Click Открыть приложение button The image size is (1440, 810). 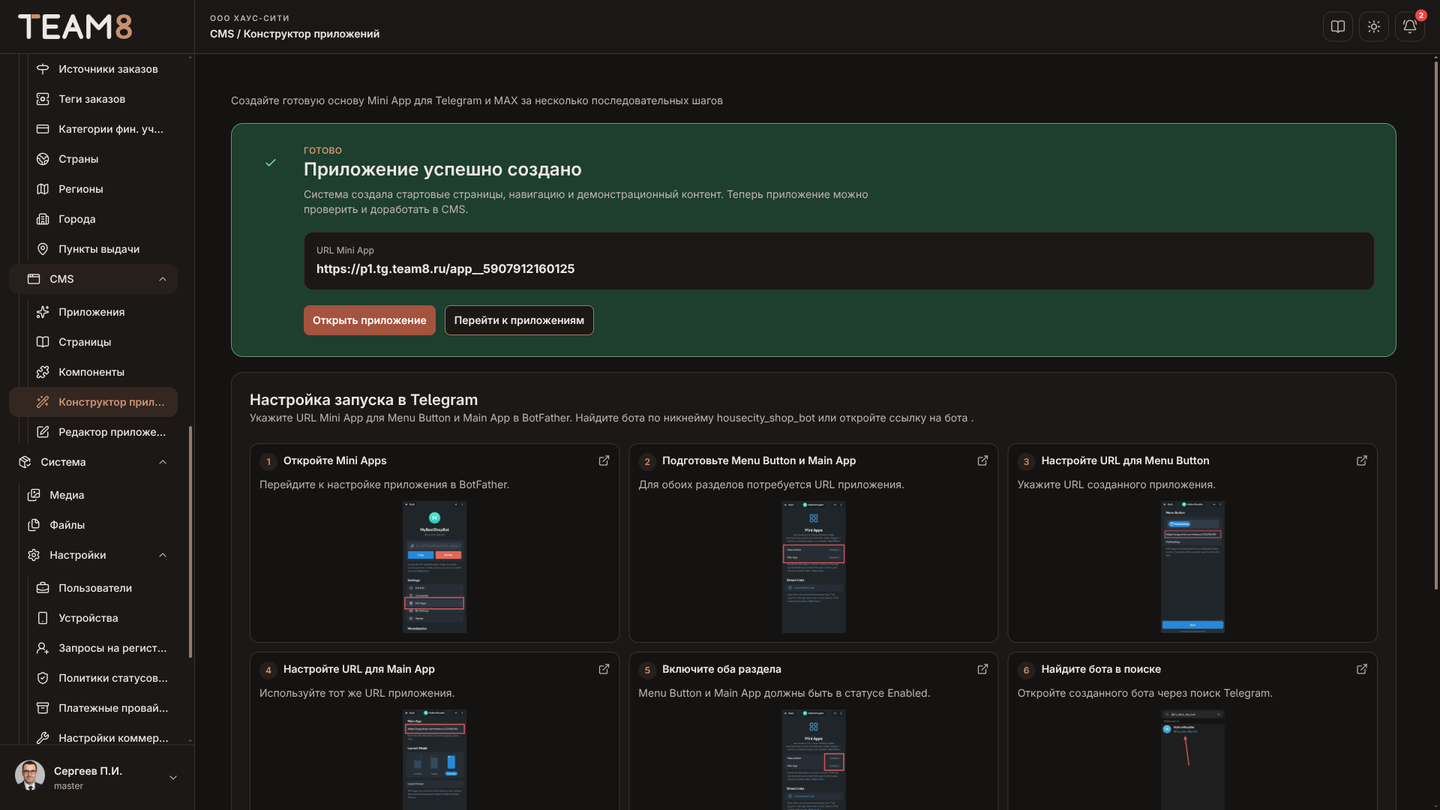370,320
